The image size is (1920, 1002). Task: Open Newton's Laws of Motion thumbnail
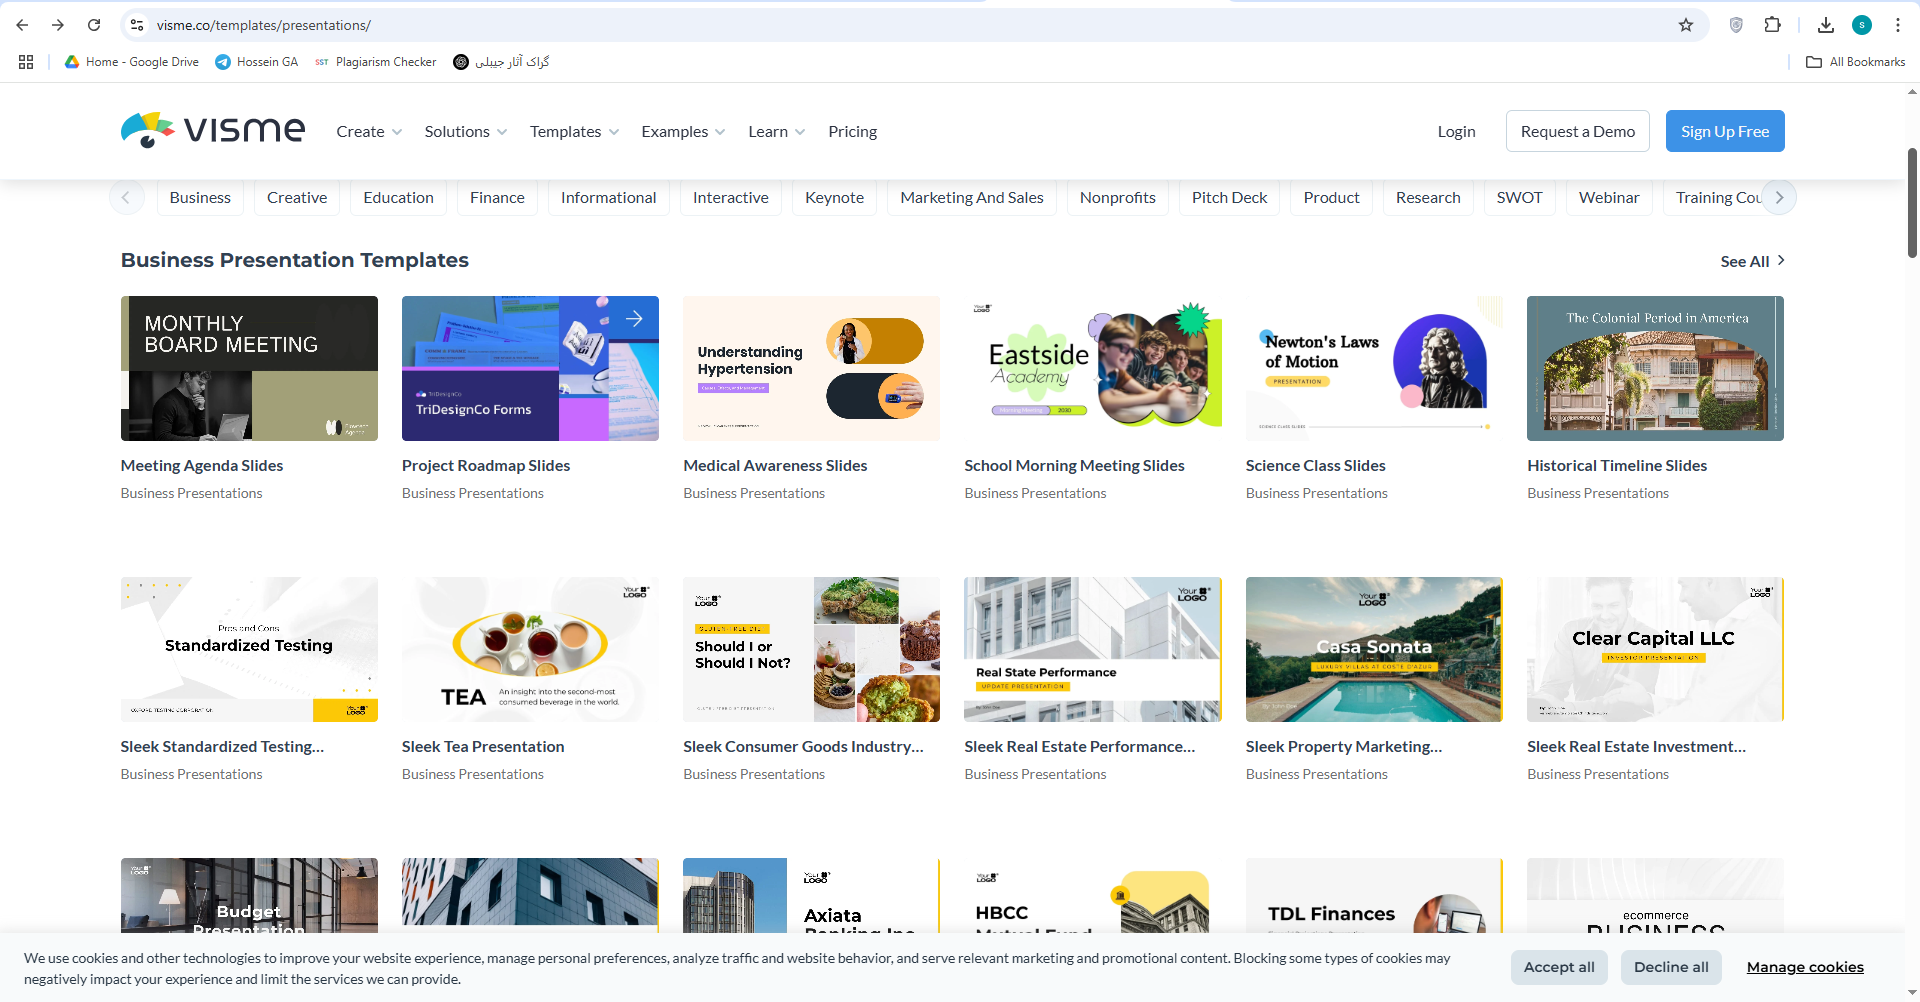click(1374, 368)
